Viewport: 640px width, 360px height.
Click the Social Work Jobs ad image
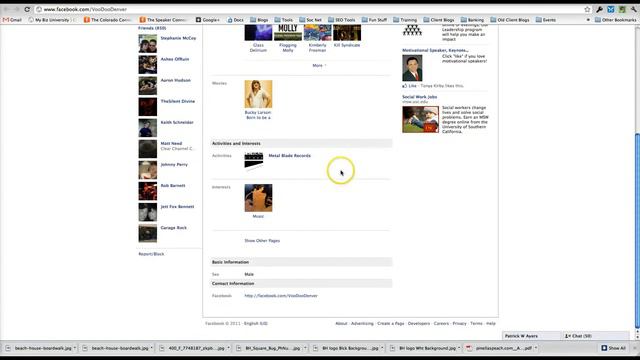420,120
